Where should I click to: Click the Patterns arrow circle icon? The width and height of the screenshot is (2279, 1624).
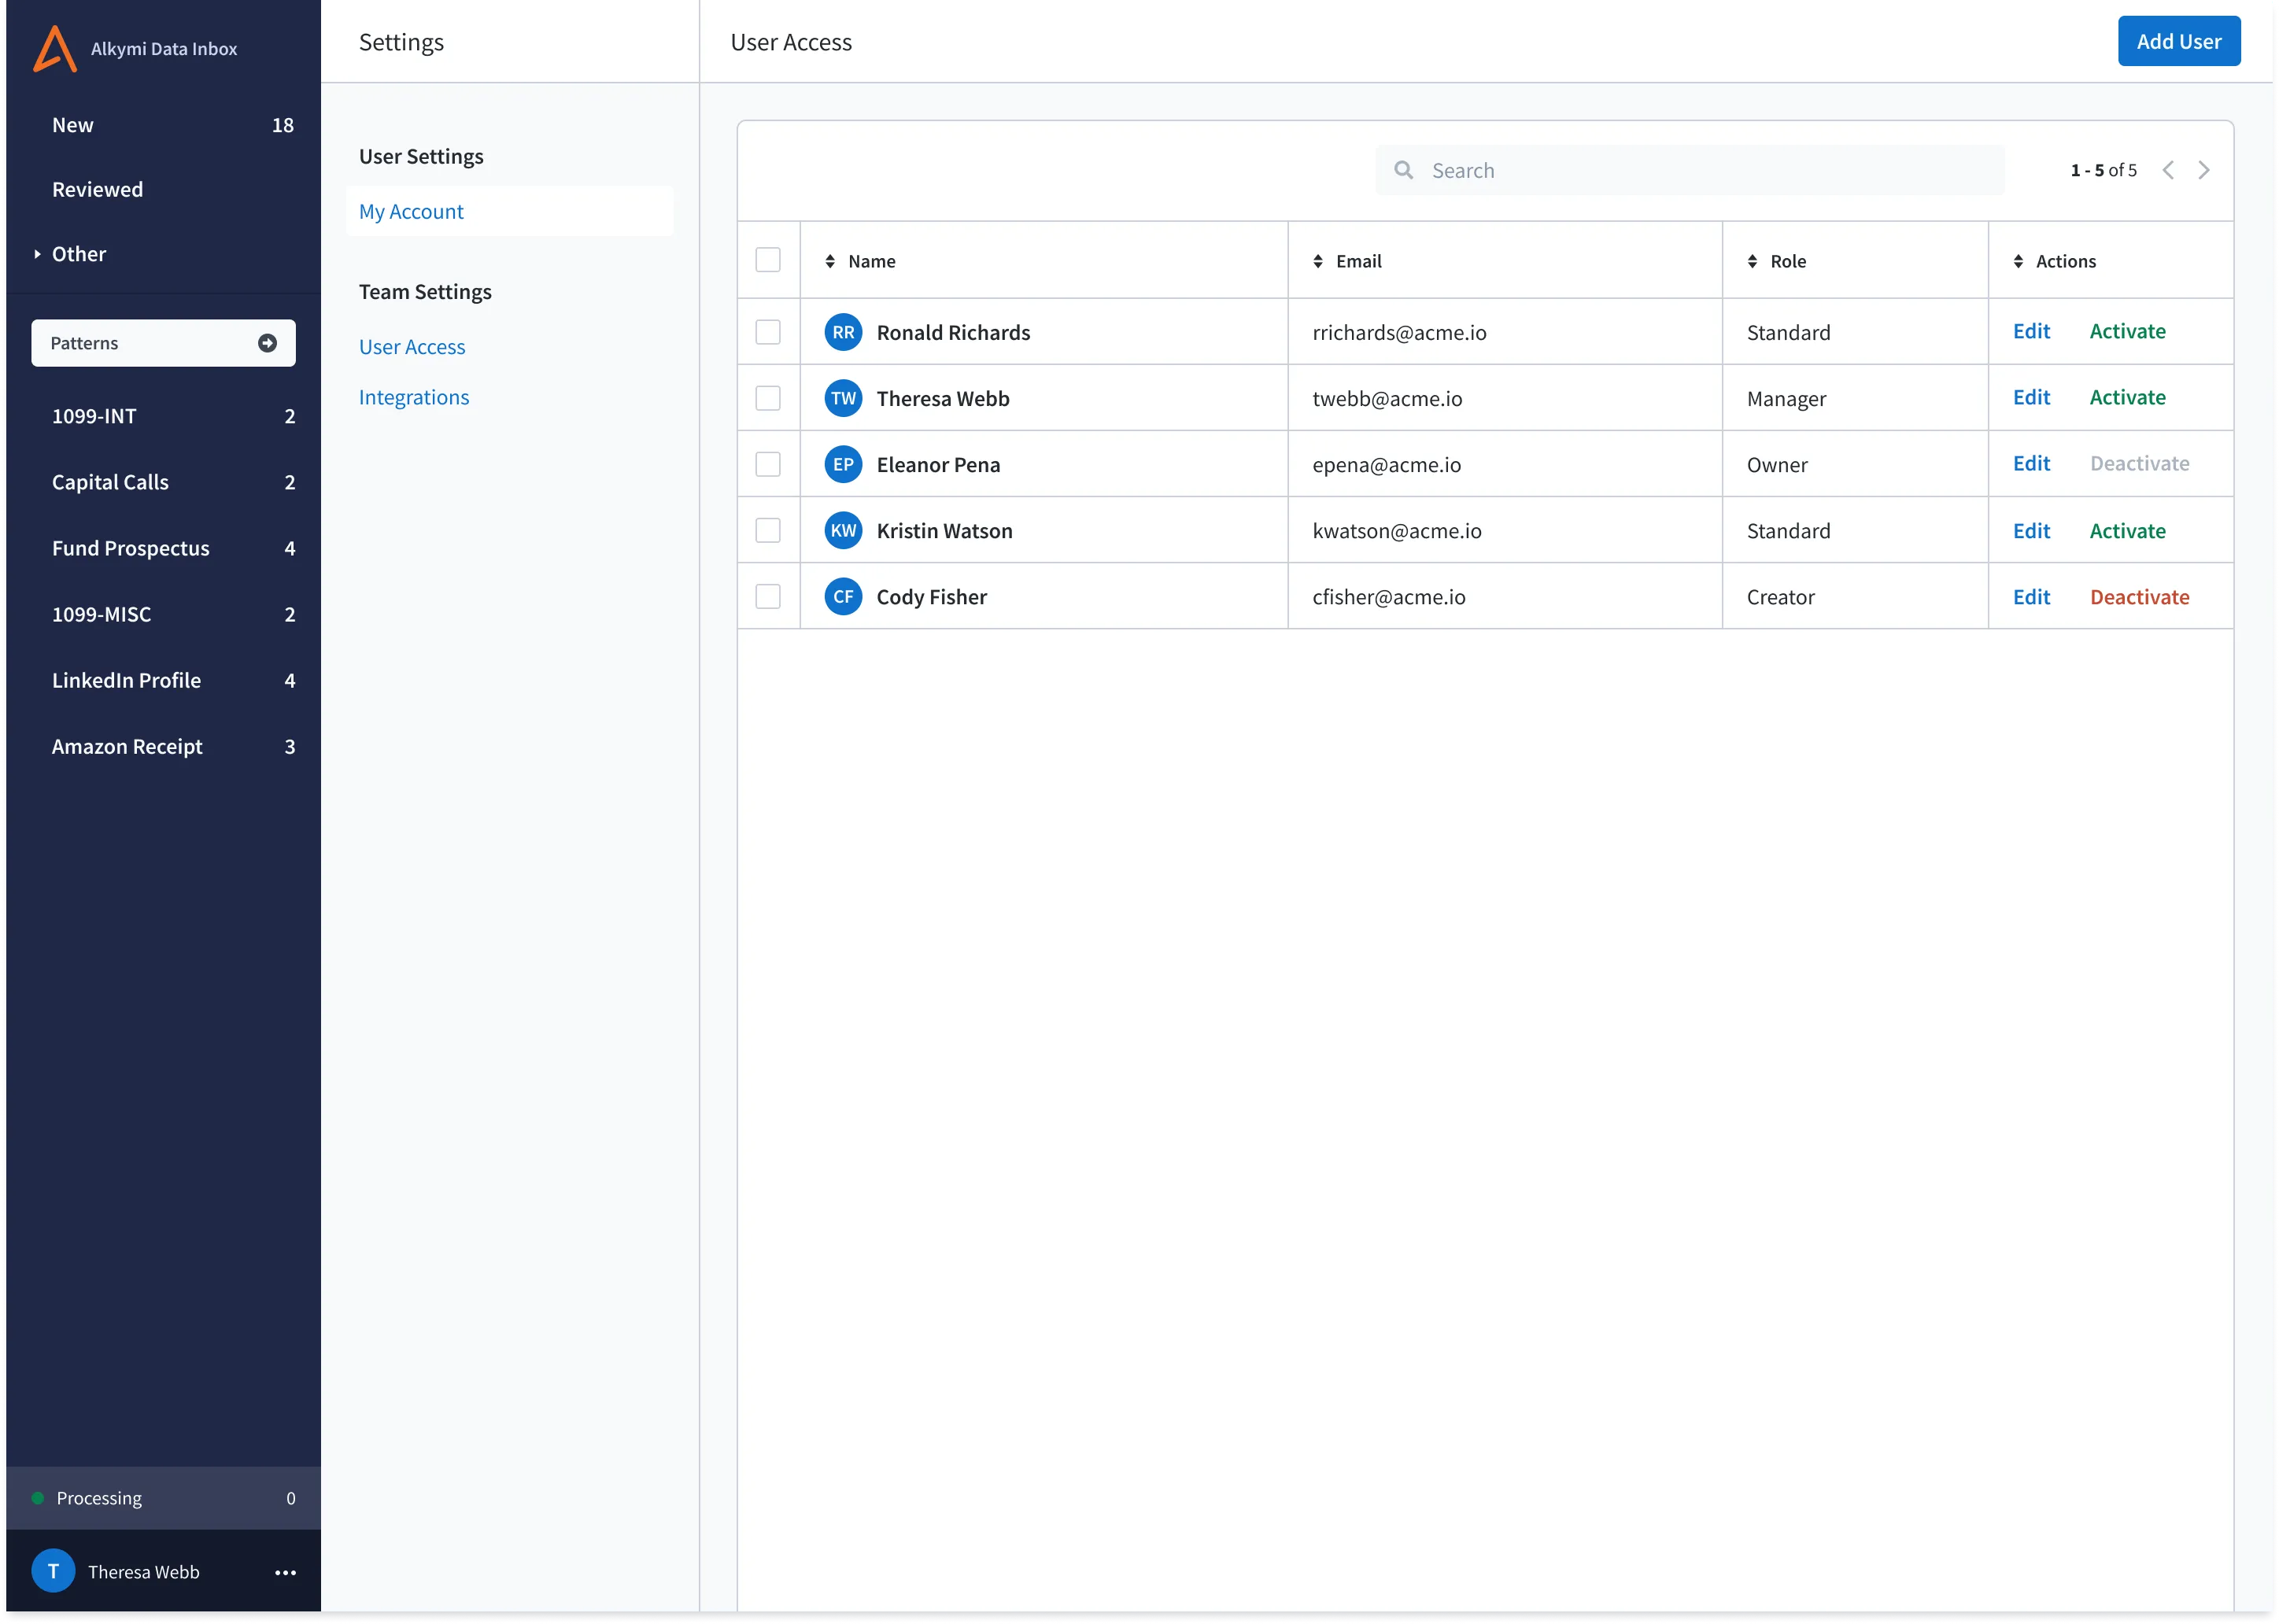coord(267,343)
